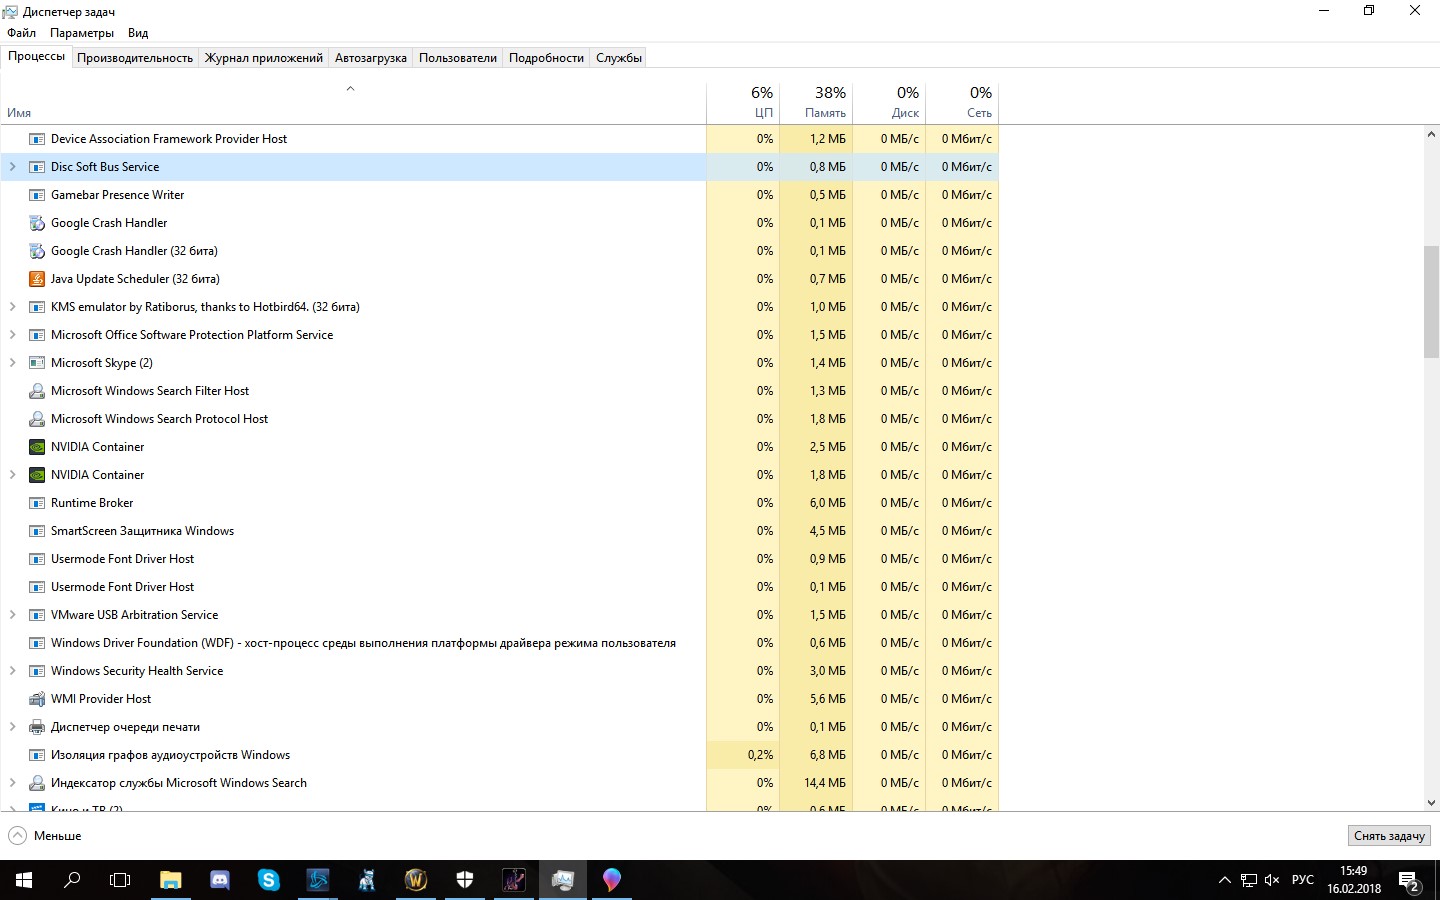Viewport: 1440px width, 900px height.
Task: Show hidden tray icons chevron
Action: click(1224, 880)
